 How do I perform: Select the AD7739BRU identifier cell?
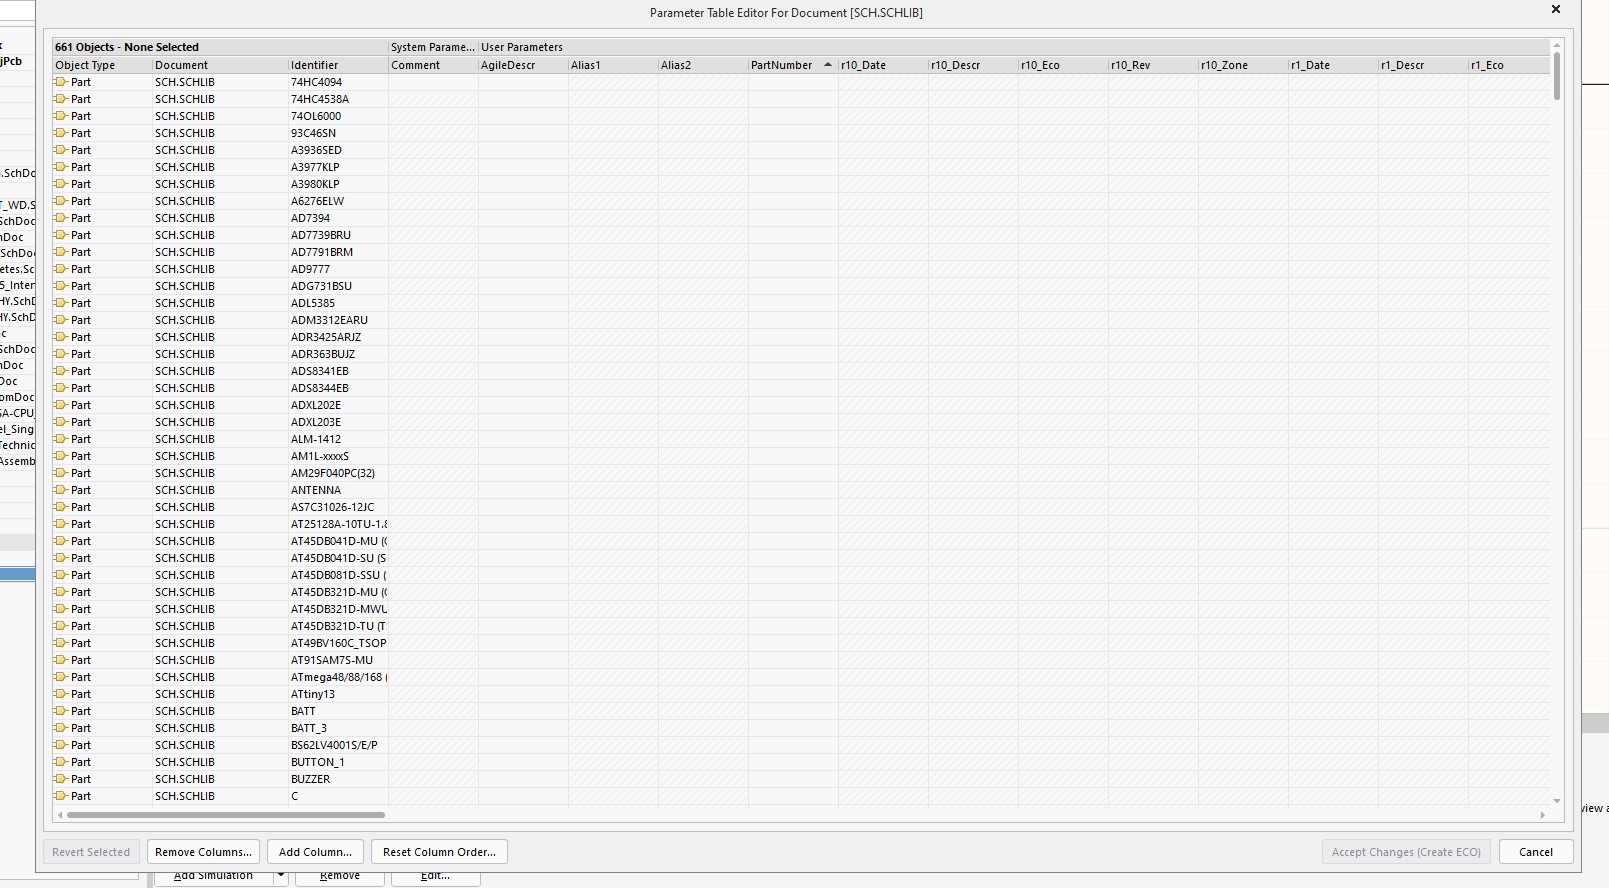click(338, 235)
